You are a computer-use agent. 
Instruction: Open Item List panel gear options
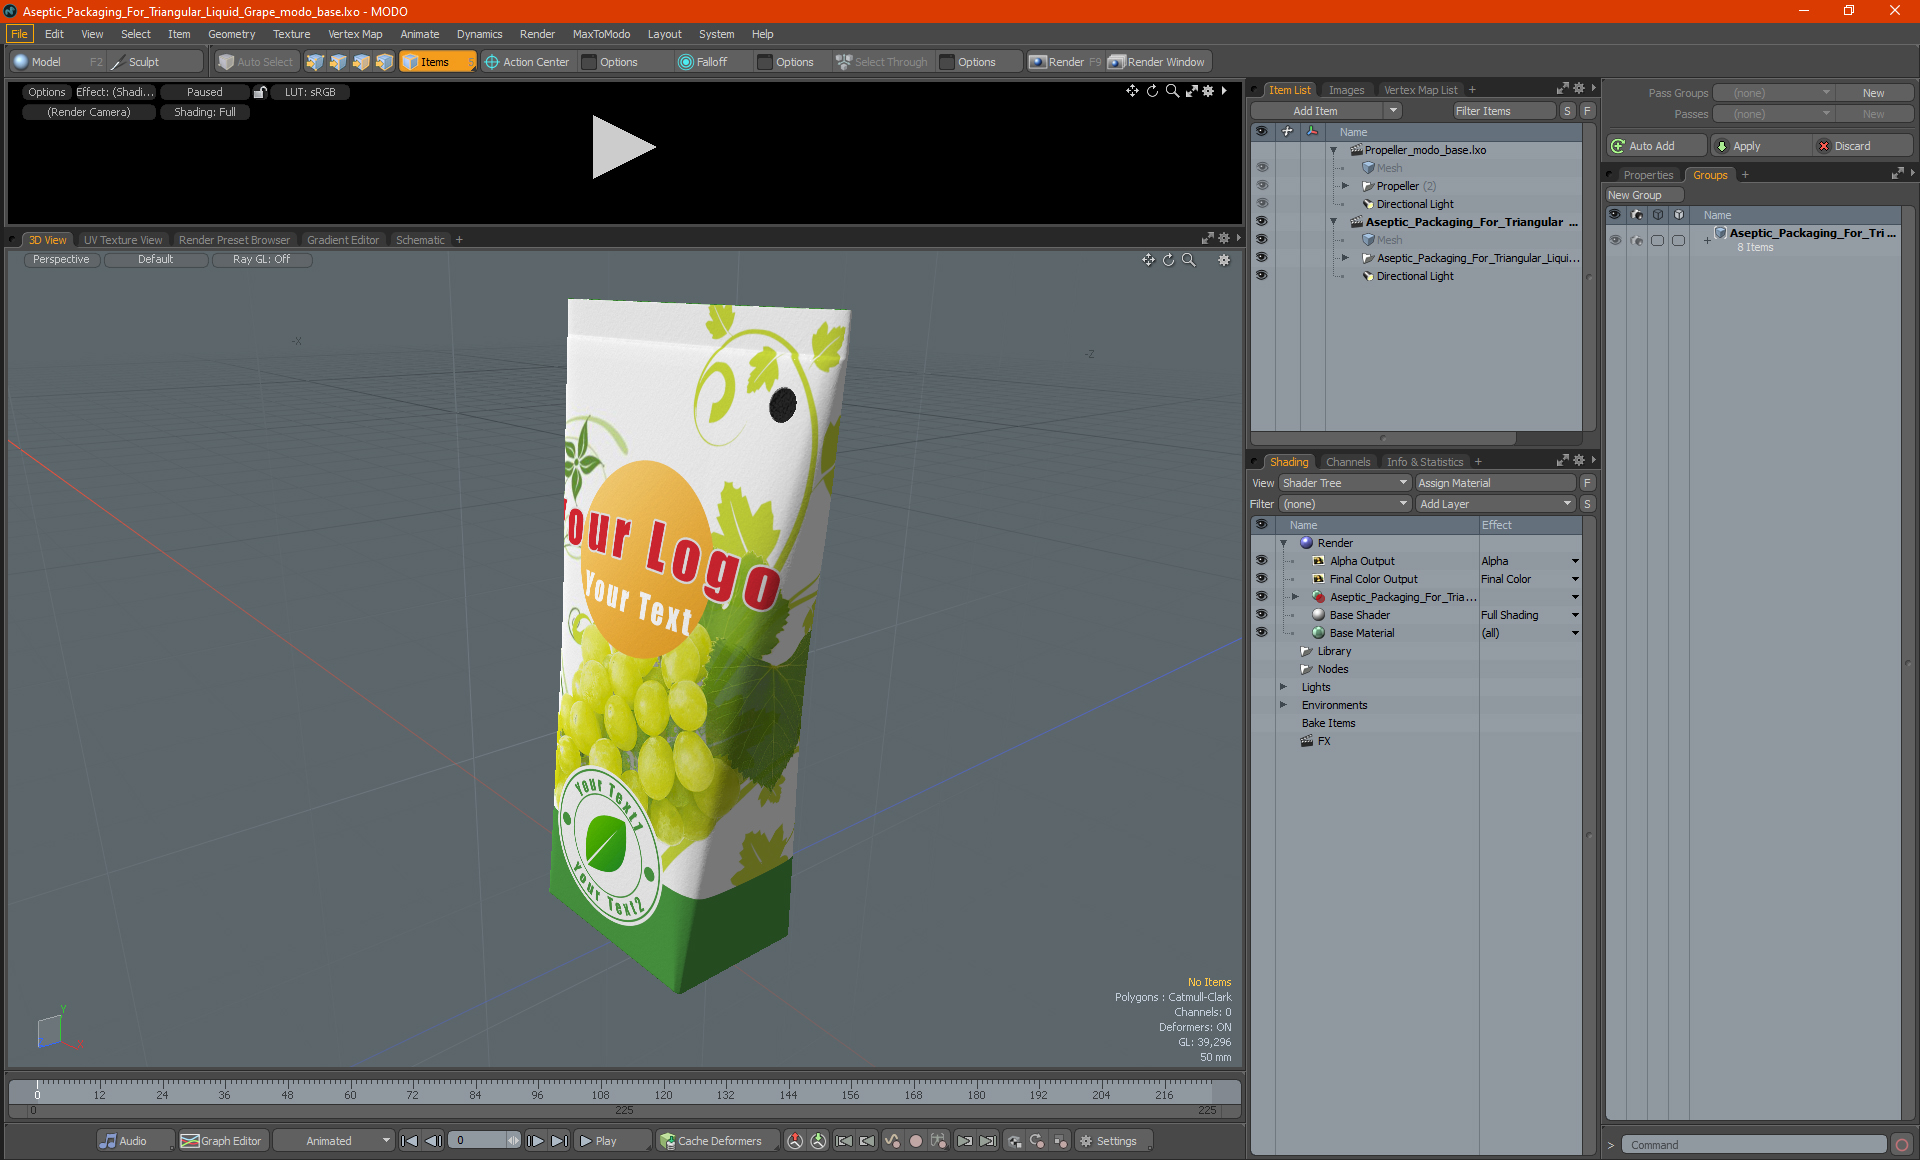point(1580,89)
